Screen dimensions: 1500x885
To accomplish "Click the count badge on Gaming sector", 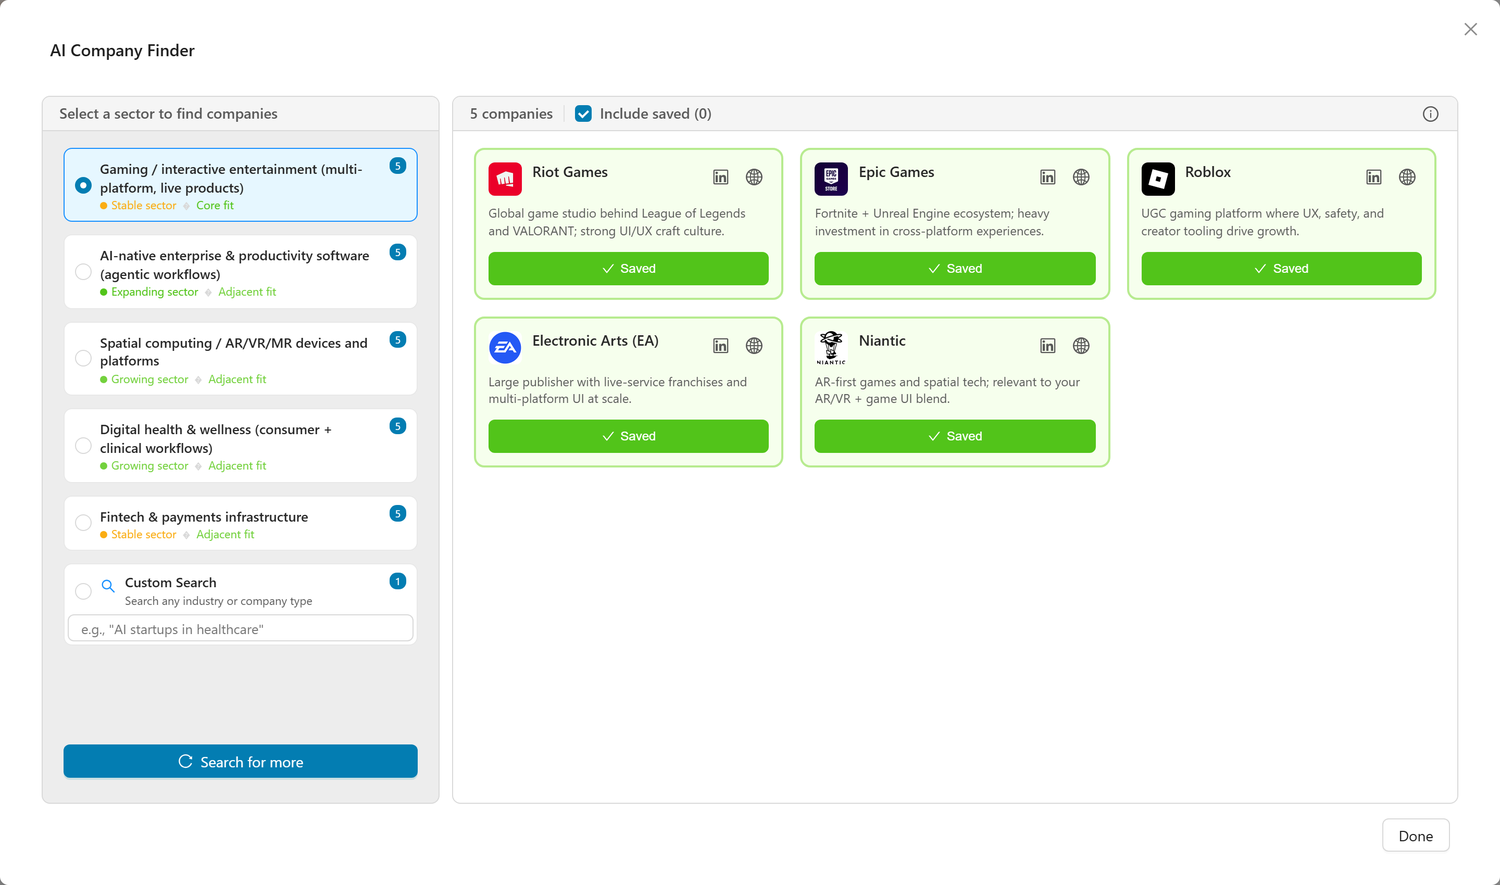I will (398, 166).
